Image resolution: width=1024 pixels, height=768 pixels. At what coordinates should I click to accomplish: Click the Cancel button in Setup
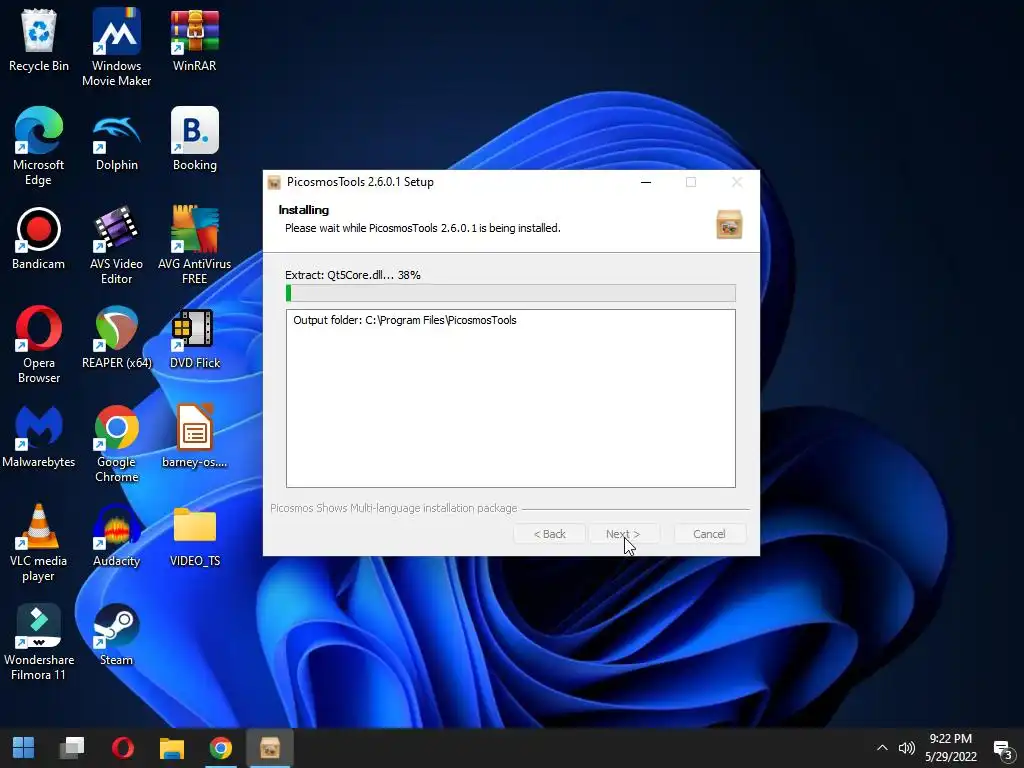(709, 534)
